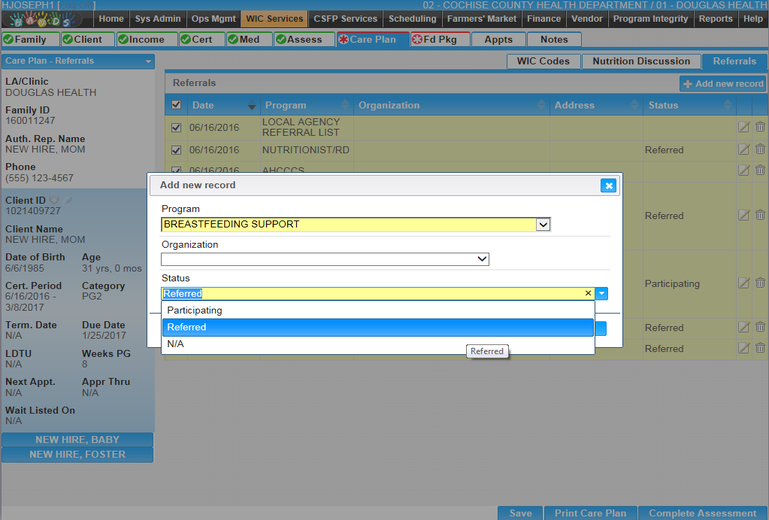This screenshot has width=769, height=520.
Task: Uncheck the NUTRITIONIST/RD row checkbox
Action: [177, 150]
